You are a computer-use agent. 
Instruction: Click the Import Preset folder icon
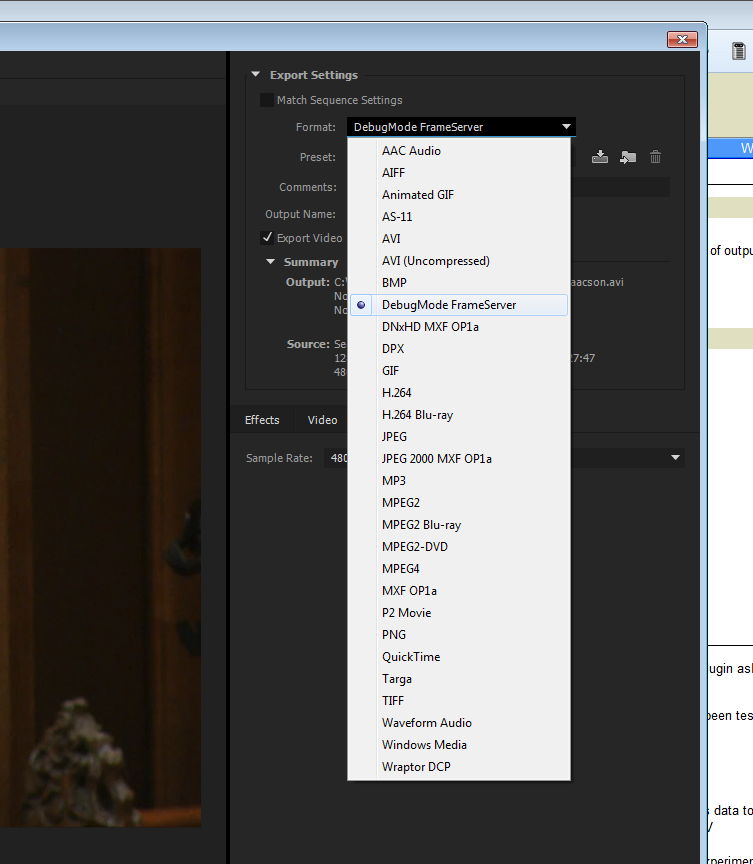(x=627, y=157)
